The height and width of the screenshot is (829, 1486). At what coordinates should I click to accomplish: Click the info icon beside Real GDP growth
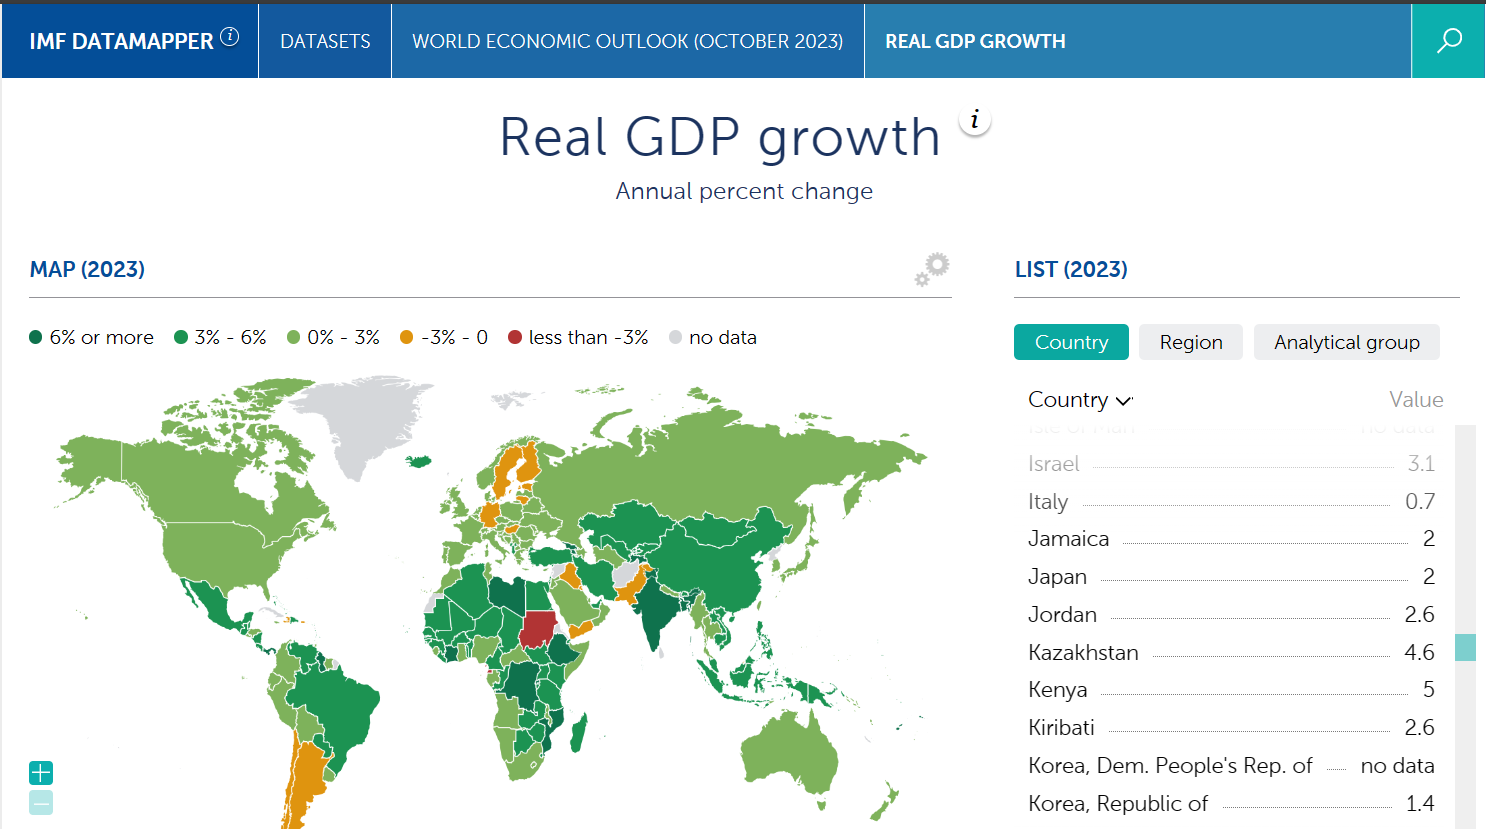[x=975, y=120]
